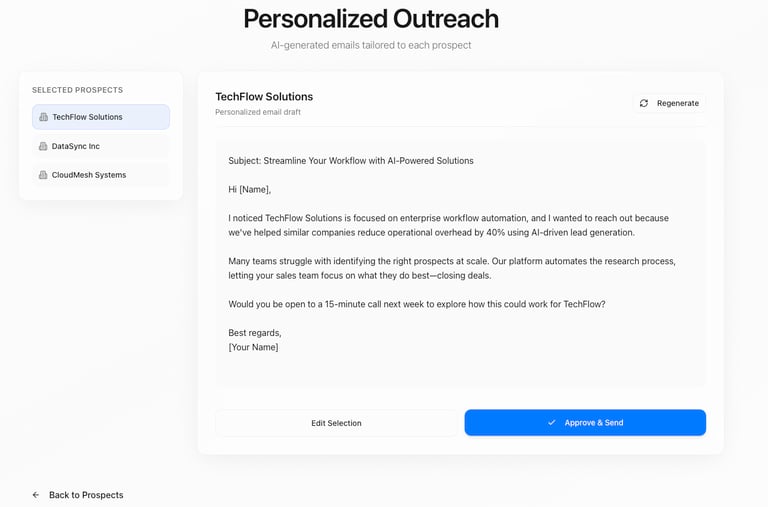Viewport: 768px width, 507px height.
Task: Click the [Your Name] signature placeholder
Action: tap(254, 347)
